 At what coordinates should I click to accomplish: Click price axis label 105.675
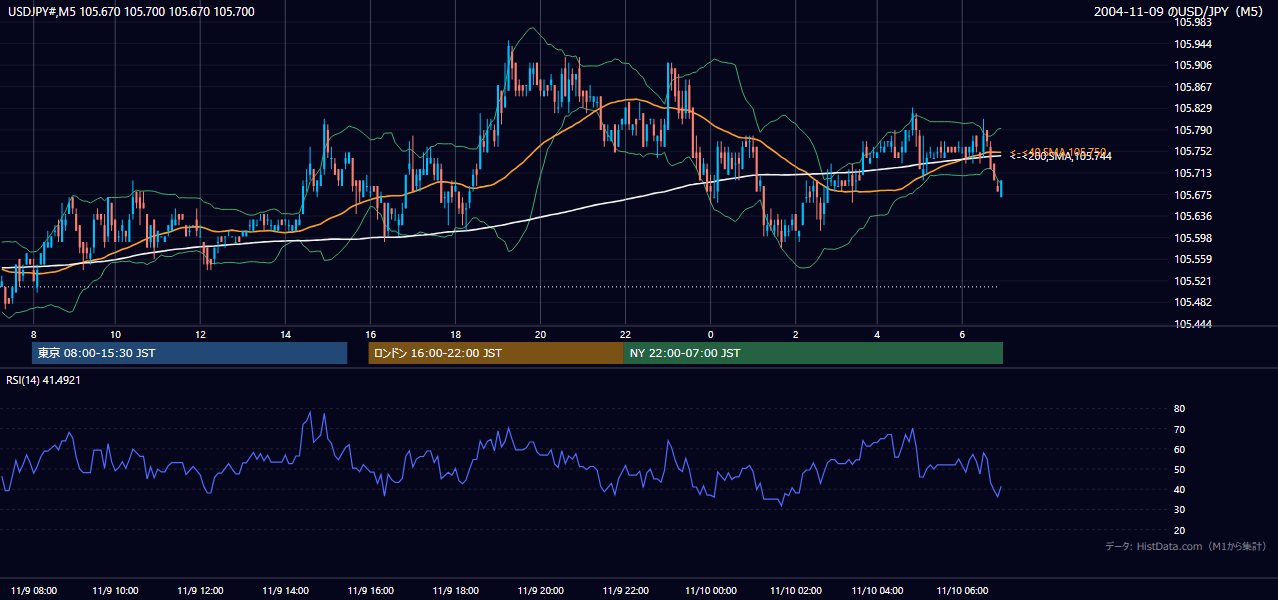click(1193, 195)
